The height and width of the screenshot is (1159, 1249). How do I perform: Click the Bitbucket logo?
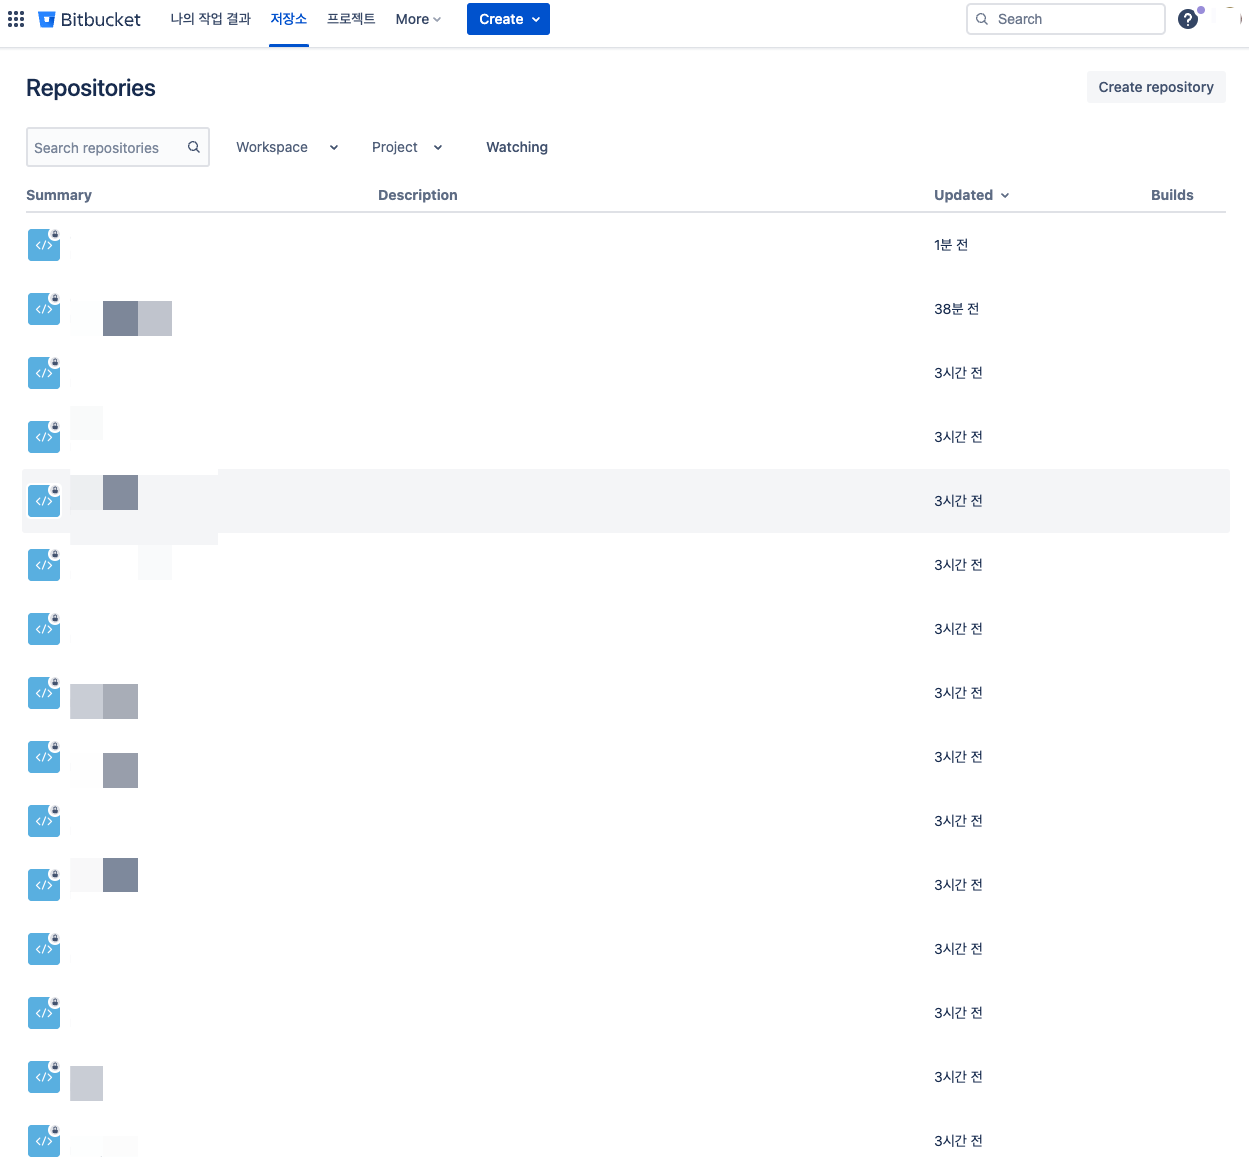(90, 19)
